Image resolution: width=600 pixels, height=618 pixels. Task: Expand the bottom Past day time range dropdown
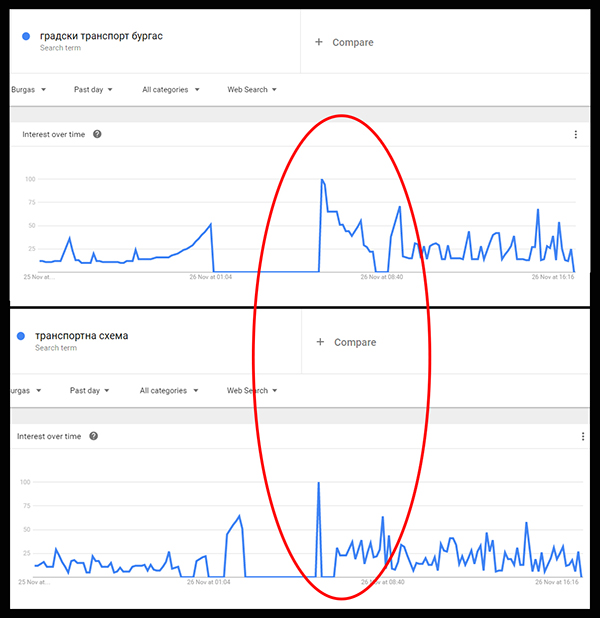89,390
